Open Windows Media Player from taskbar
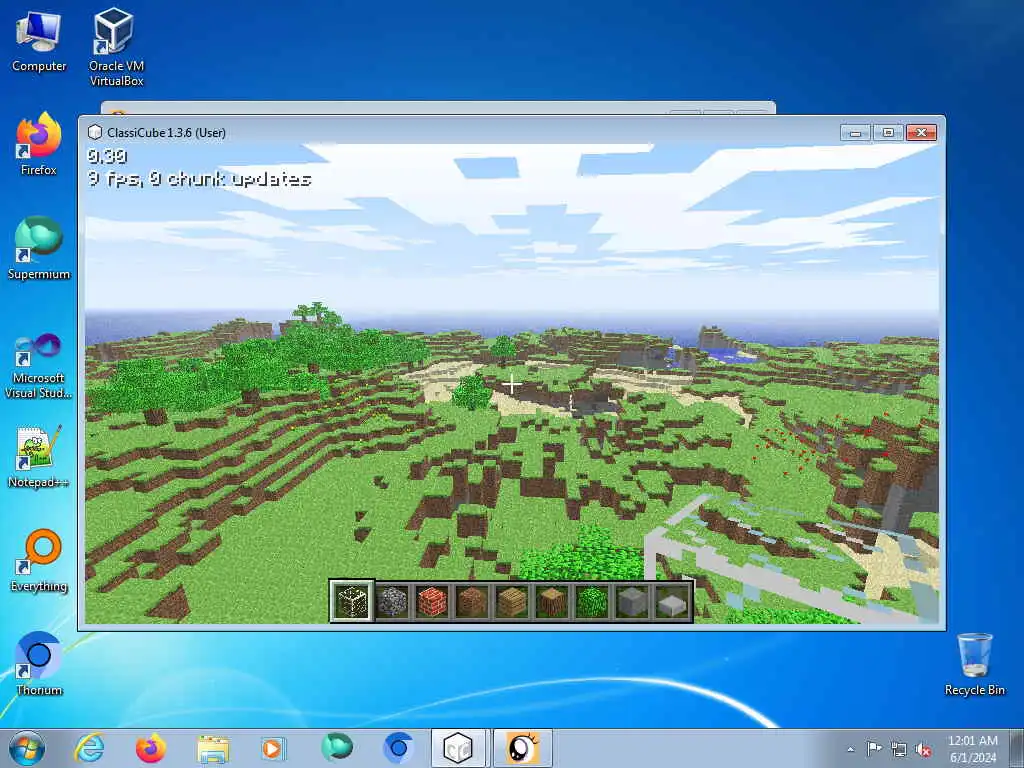This screenshot has width=1024, height=768. (274, 748)
